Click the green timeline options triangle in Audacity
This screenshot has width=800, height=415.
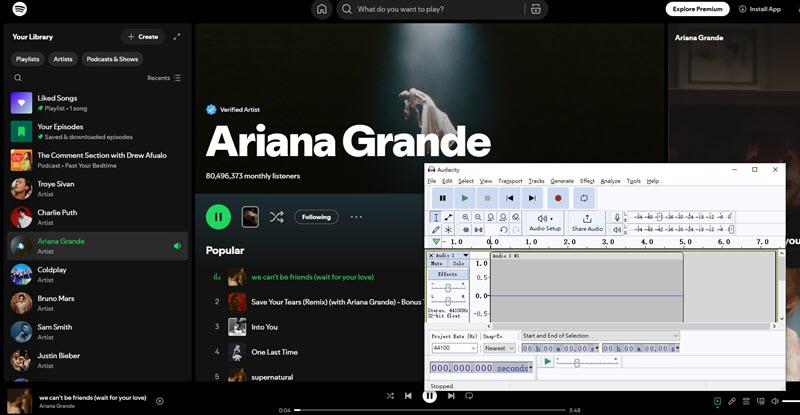tap(436, 241)
